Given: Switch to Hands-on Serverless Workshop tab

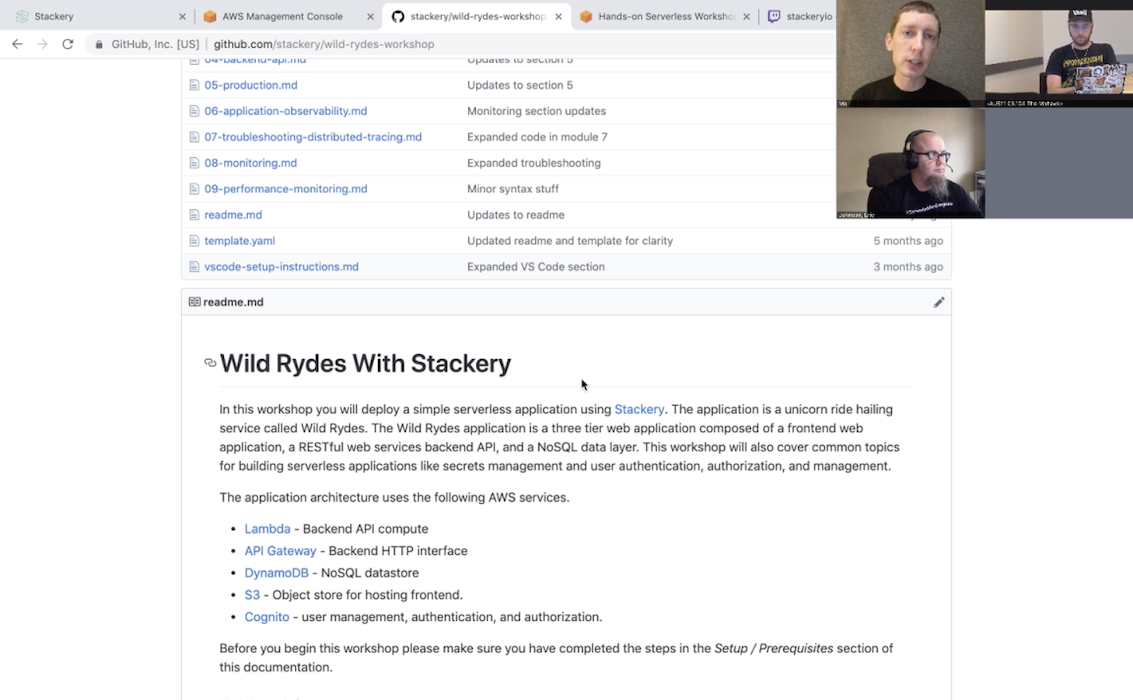Looking at the screenshot, I should (x=665, y=16).
